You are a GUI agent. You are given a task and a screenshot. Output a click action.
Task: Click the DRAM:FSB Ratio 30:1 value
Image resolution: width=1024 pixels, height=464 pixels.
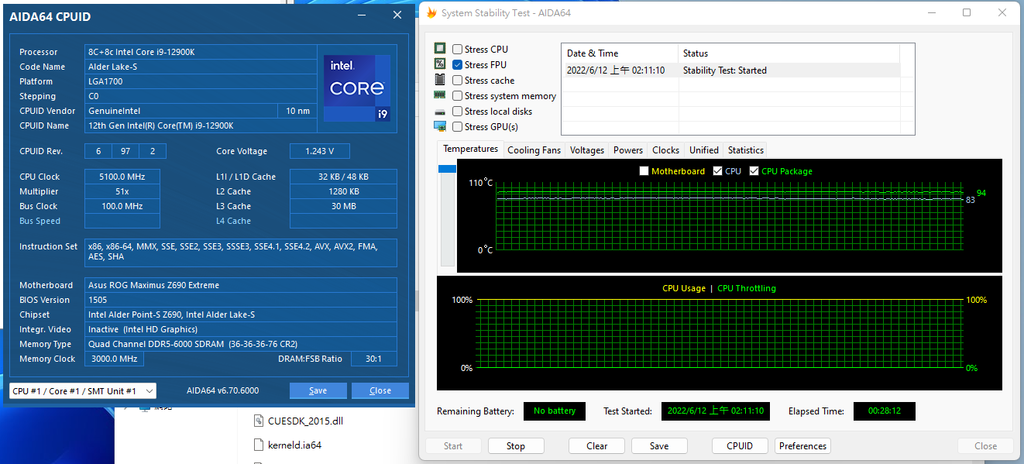click(374, 359)
